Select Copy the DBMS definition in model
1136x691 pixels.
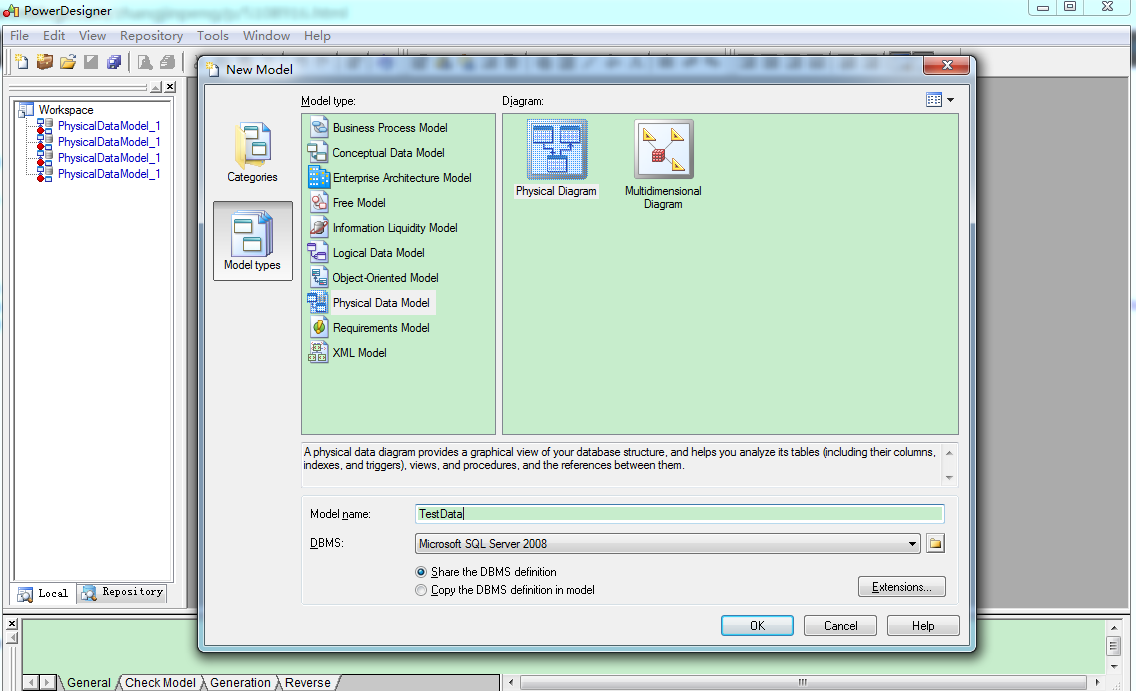click(x=421, y=590)
